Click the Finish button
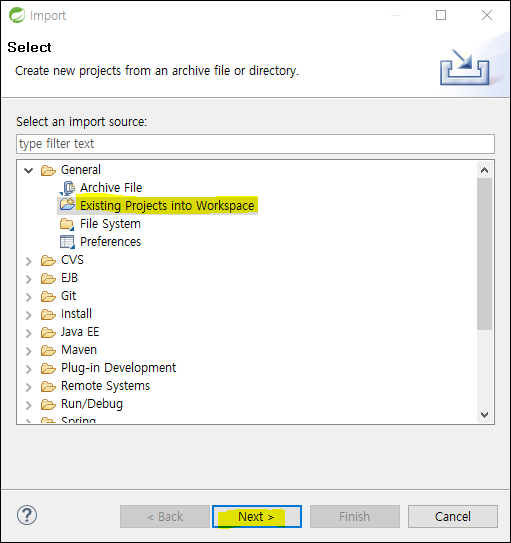Image resolution: width=511 pixels, height=543 pixels. coord(355,516)
